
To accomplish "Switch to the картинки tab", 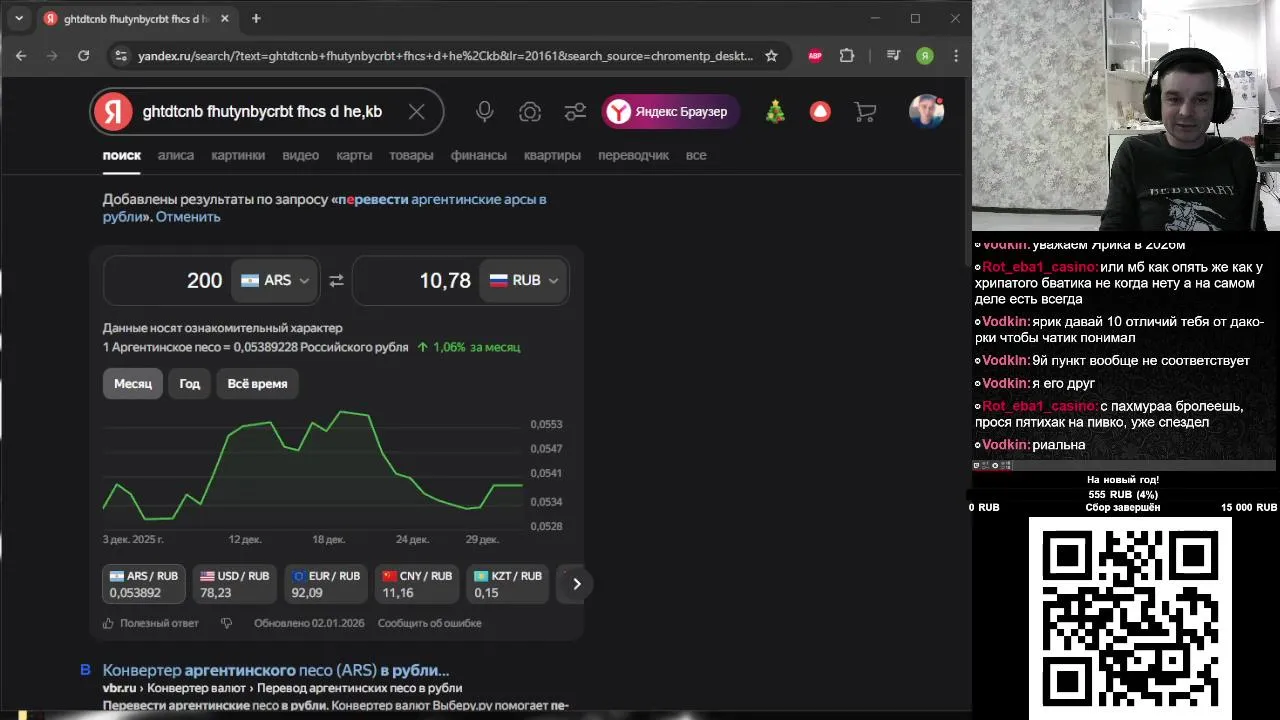I will [238, 155].
